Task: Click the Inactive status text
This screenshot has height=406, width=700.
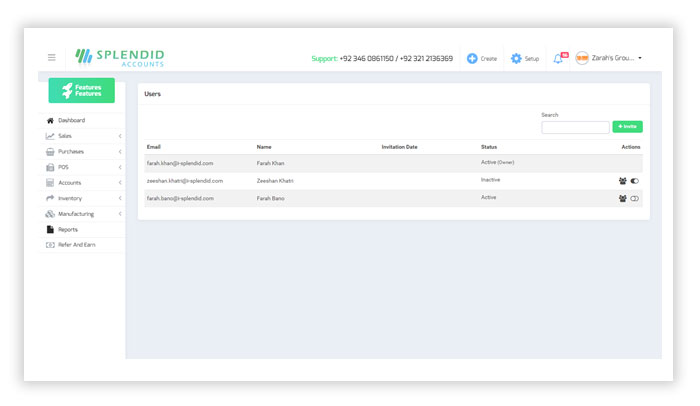Action: (490, 180)
